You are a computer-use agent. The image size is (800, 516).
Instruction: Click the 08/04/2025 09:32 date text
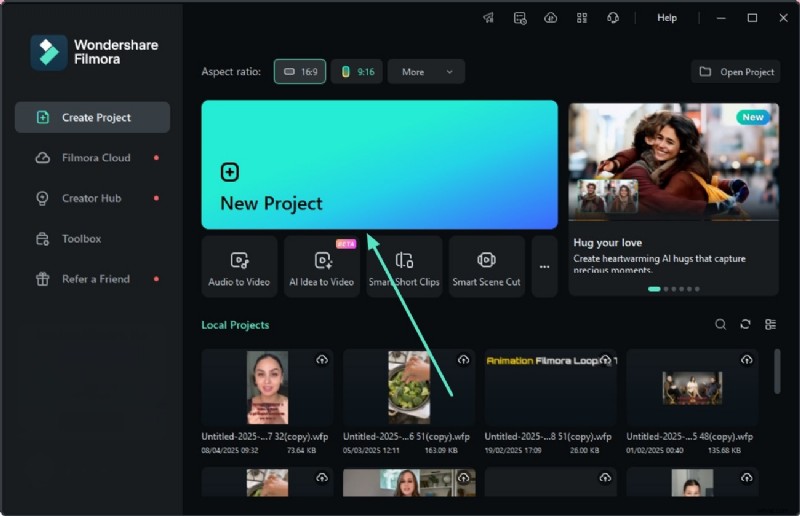[230, 451]
